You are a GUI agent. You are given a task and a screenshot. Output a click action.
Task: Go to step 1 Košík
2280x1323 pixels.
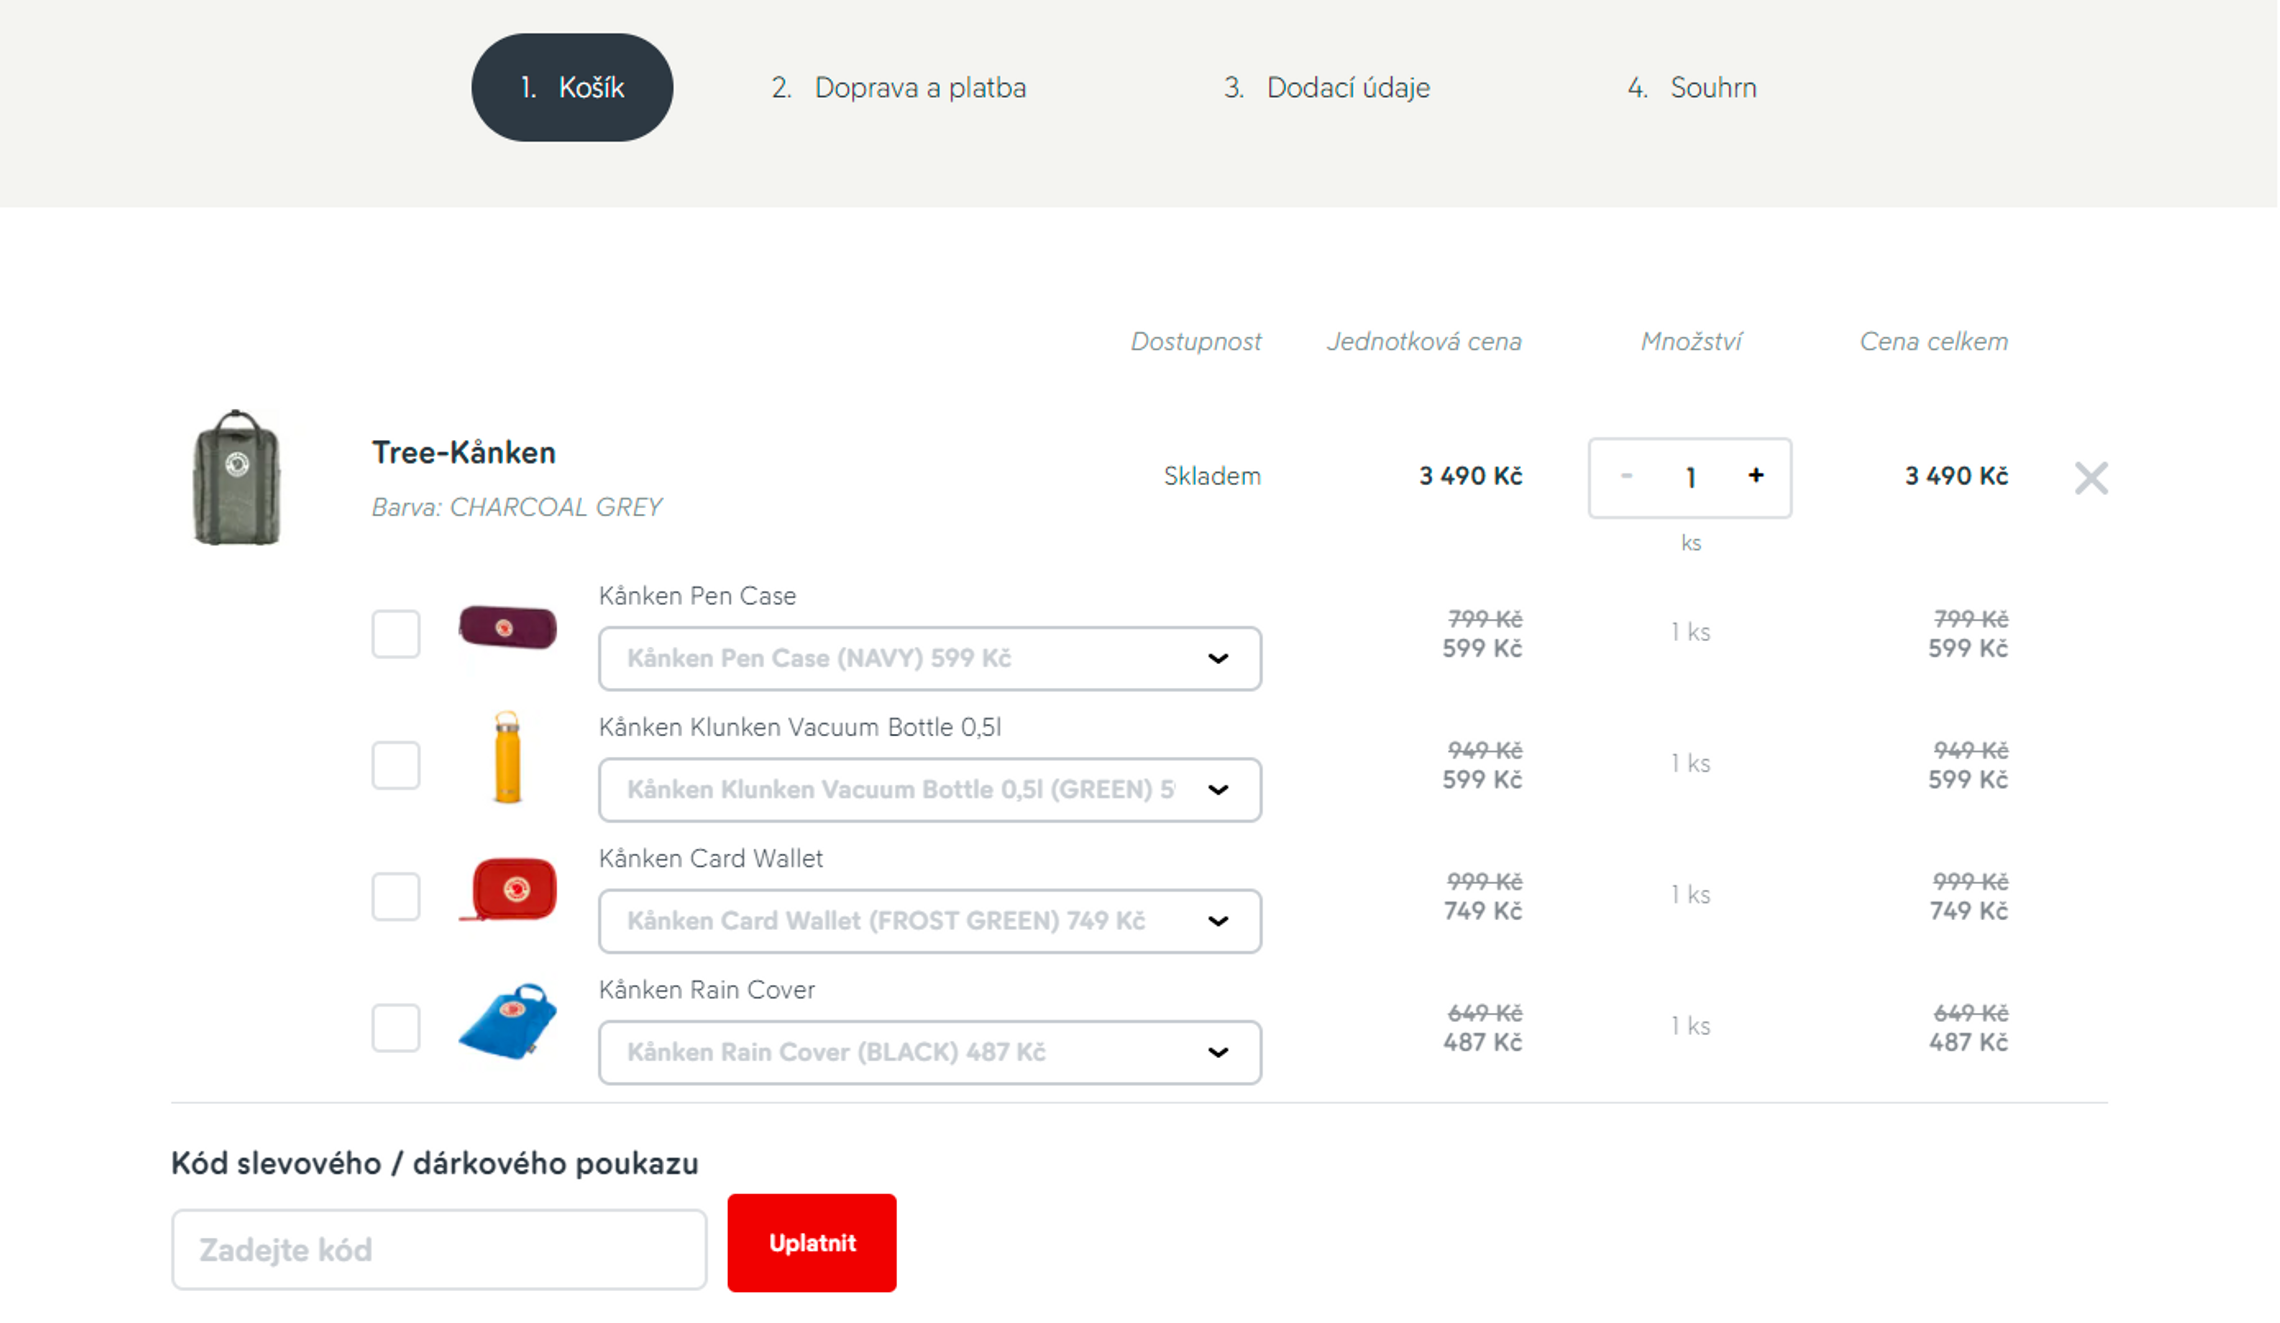[572, 88]
